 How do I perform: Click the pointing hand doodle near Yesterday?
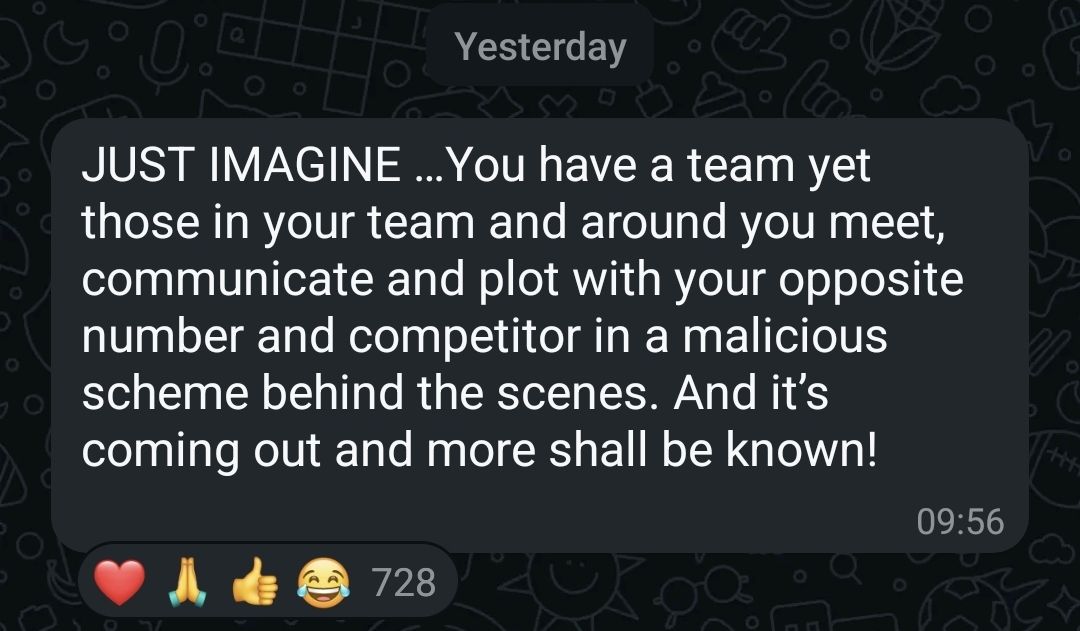pos(751,41)
